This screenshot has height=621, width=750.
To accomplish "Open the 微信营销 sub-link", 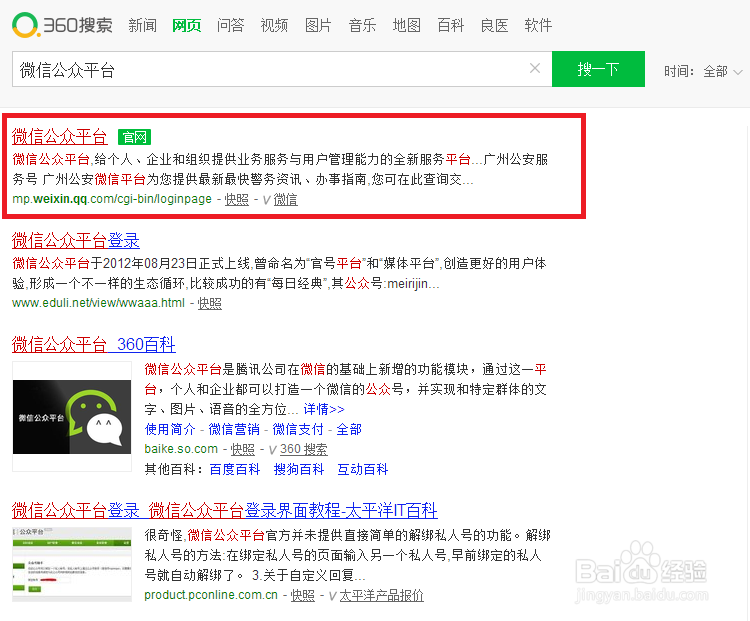I will [234, 430].
